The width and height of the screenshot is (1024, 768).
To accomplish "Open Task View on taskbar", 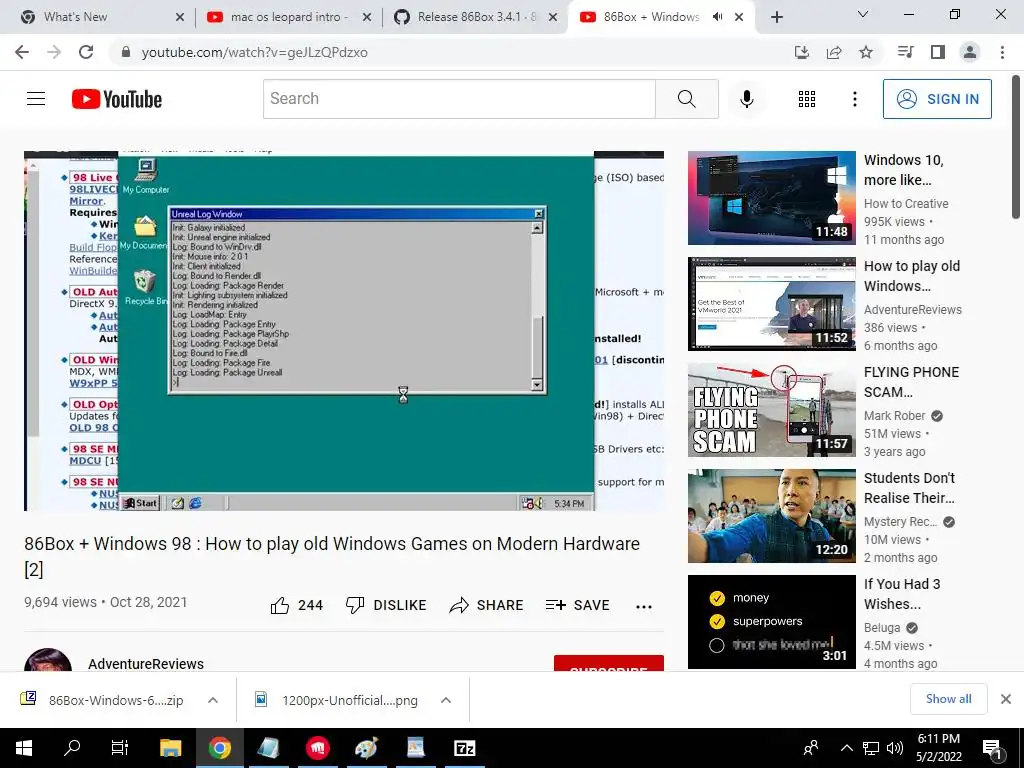I will click(x=121, y=748).
